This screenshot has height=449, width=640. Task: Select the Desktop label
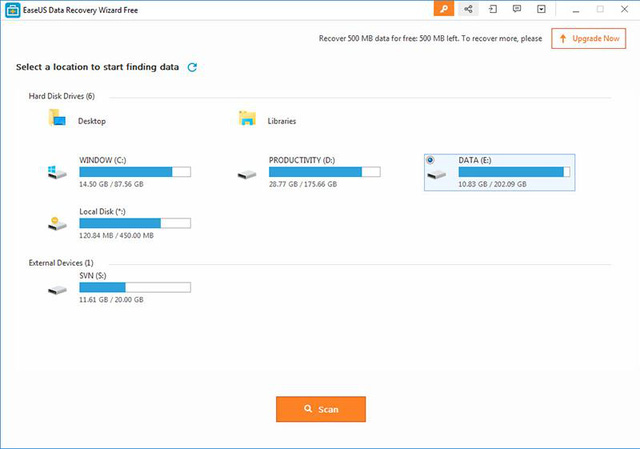pos(92,121)
